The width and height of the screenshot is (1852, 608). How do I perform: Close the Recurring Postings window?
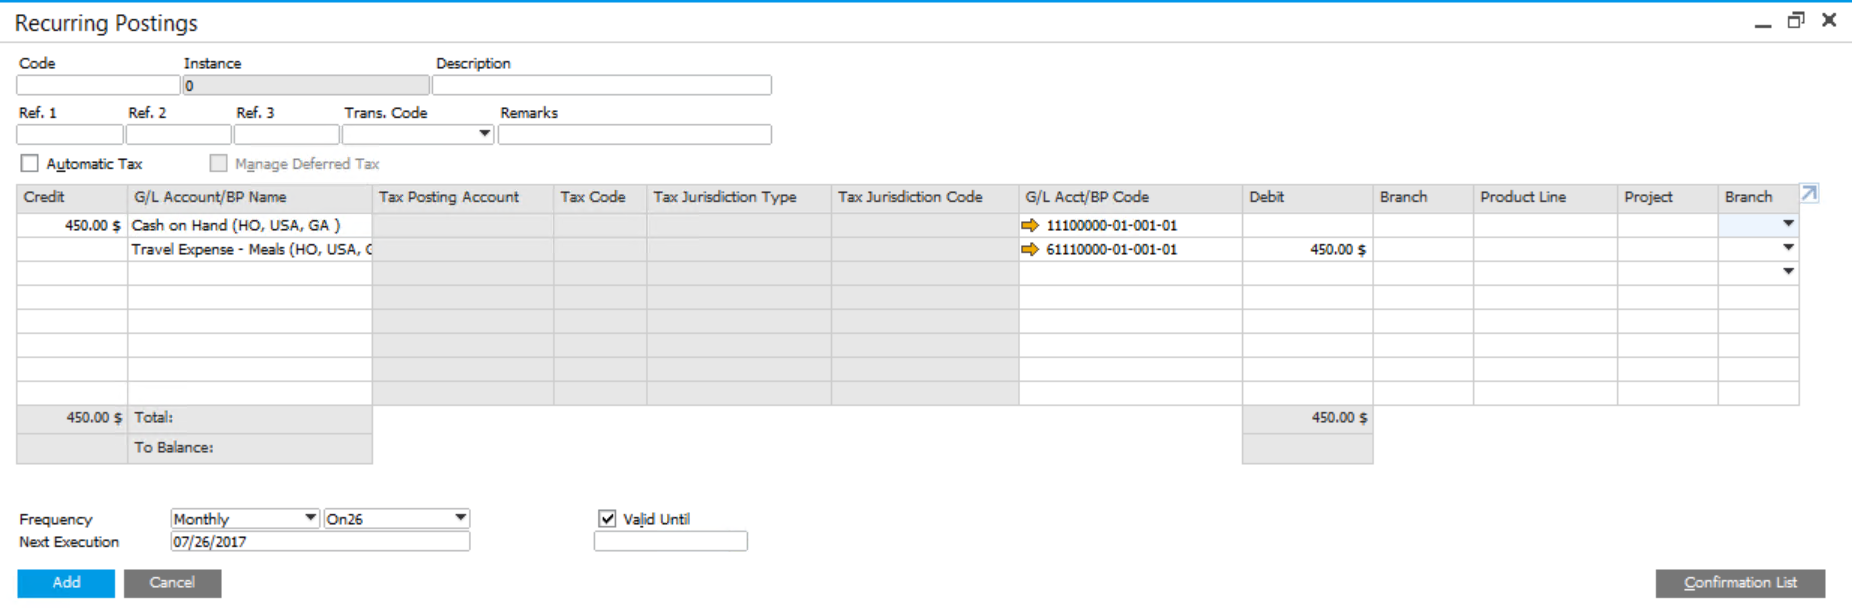pos(1829,21)
